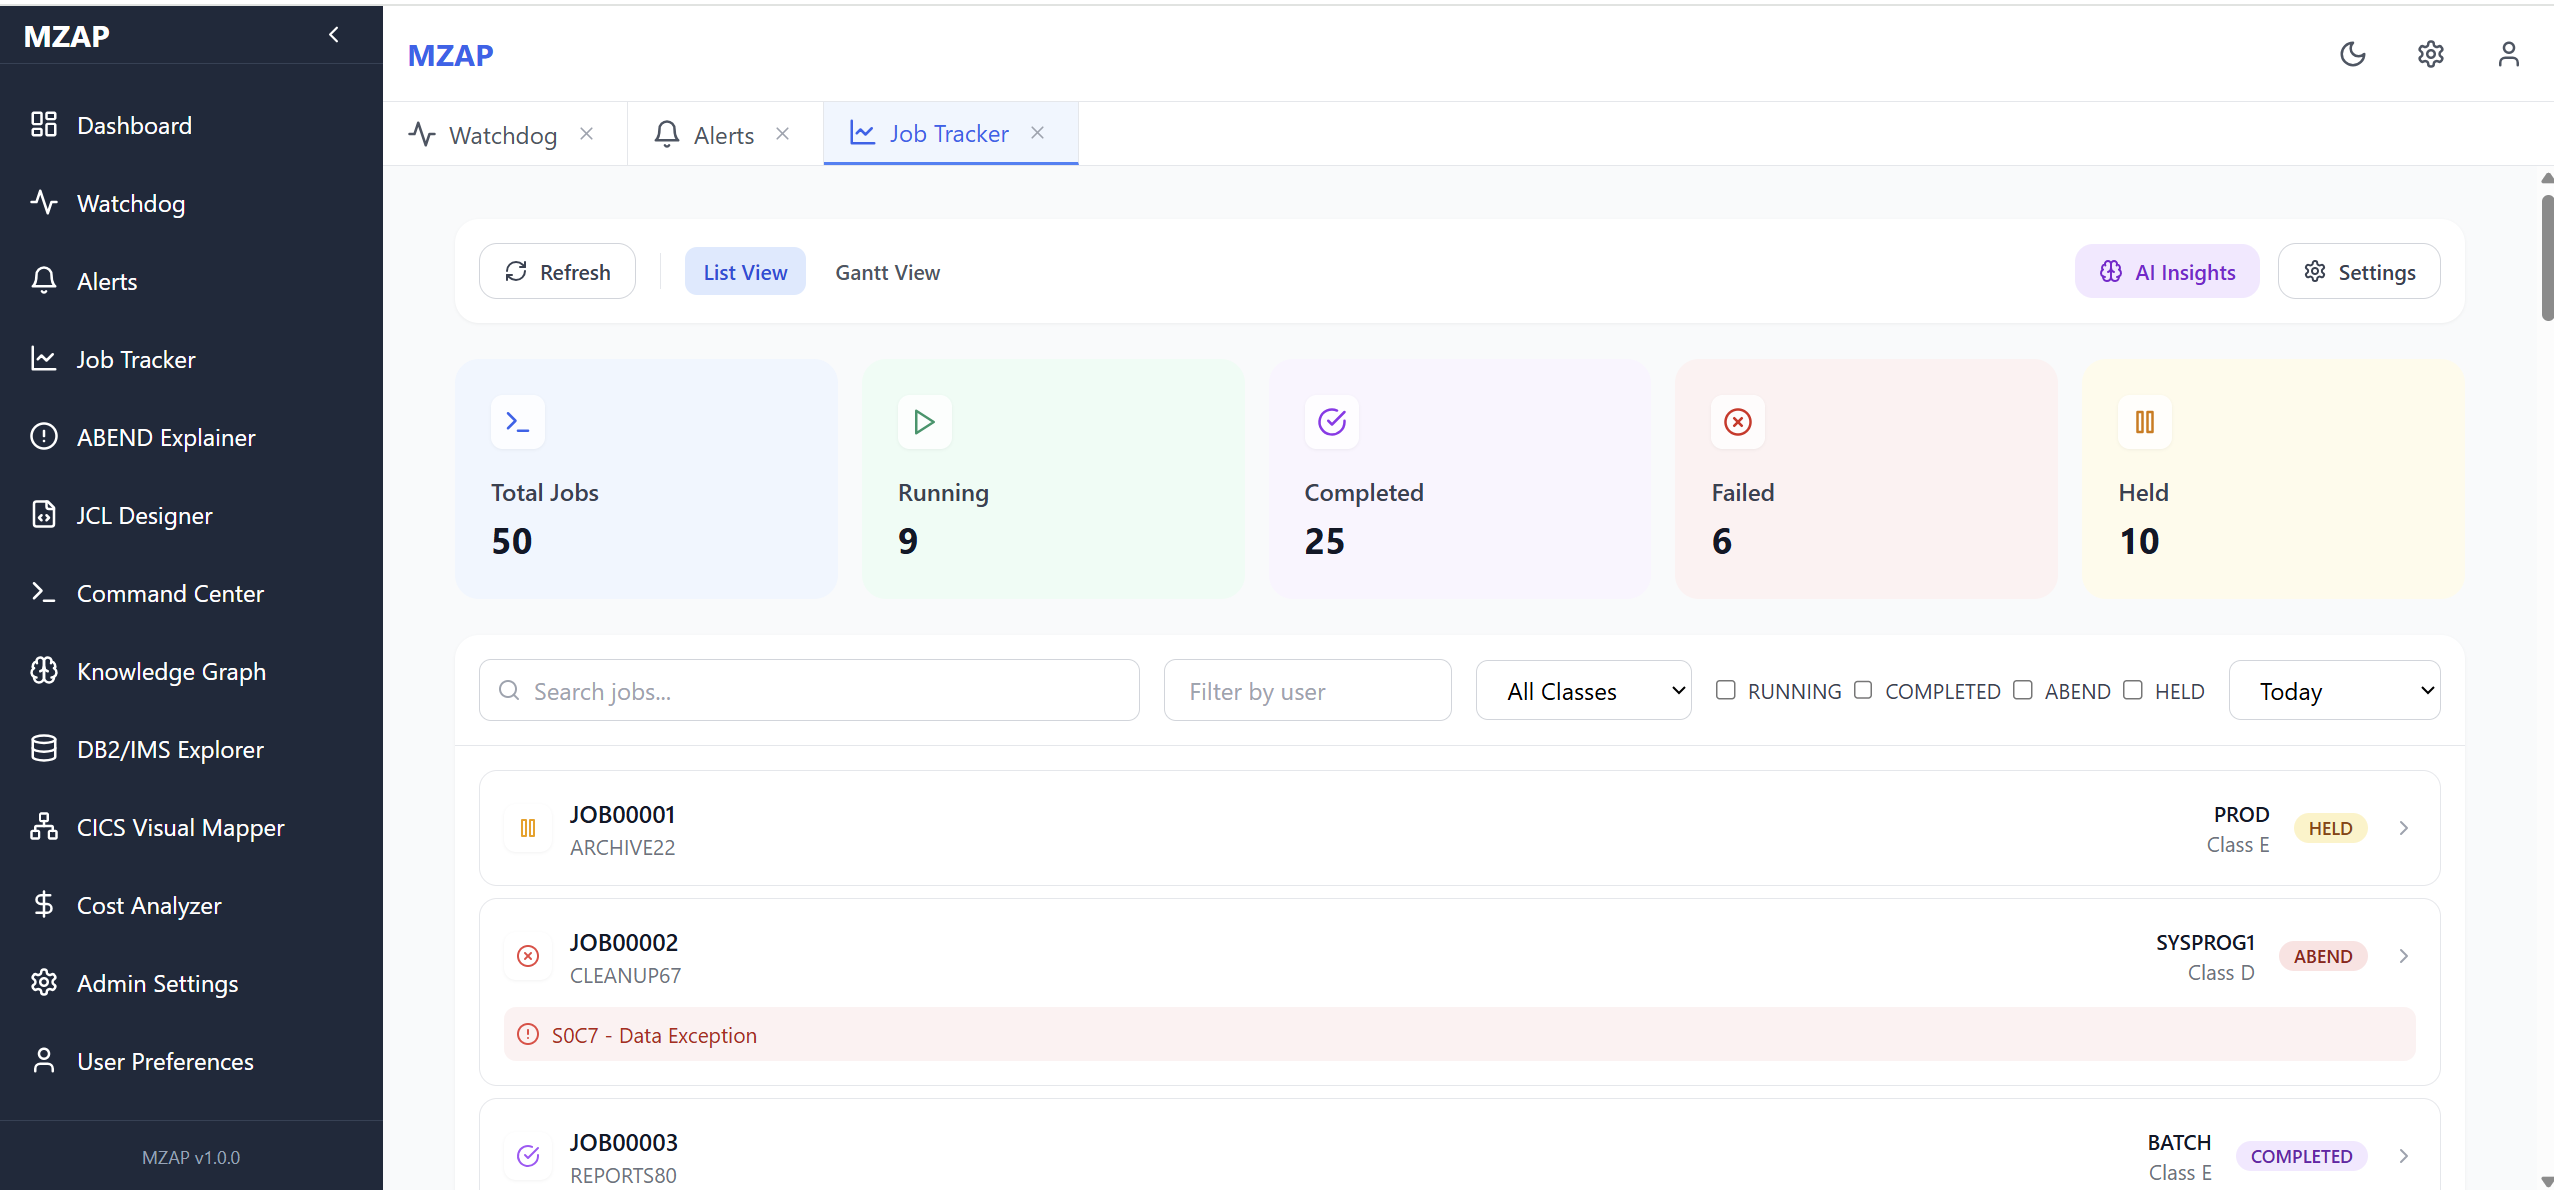Toggle dark mode moon icon
2554x1190 pixels.
(2352, 54)
